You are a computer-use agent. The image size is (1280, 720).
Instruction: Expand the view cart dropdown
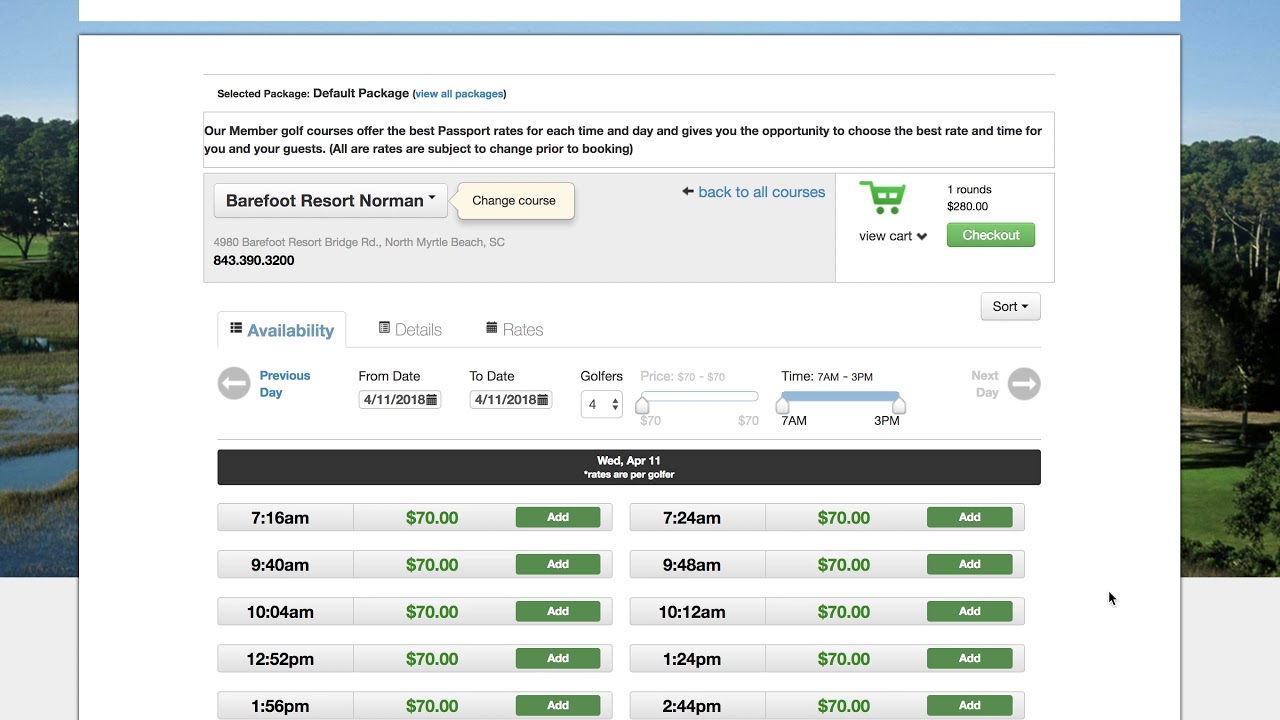[x=893, y=236]
